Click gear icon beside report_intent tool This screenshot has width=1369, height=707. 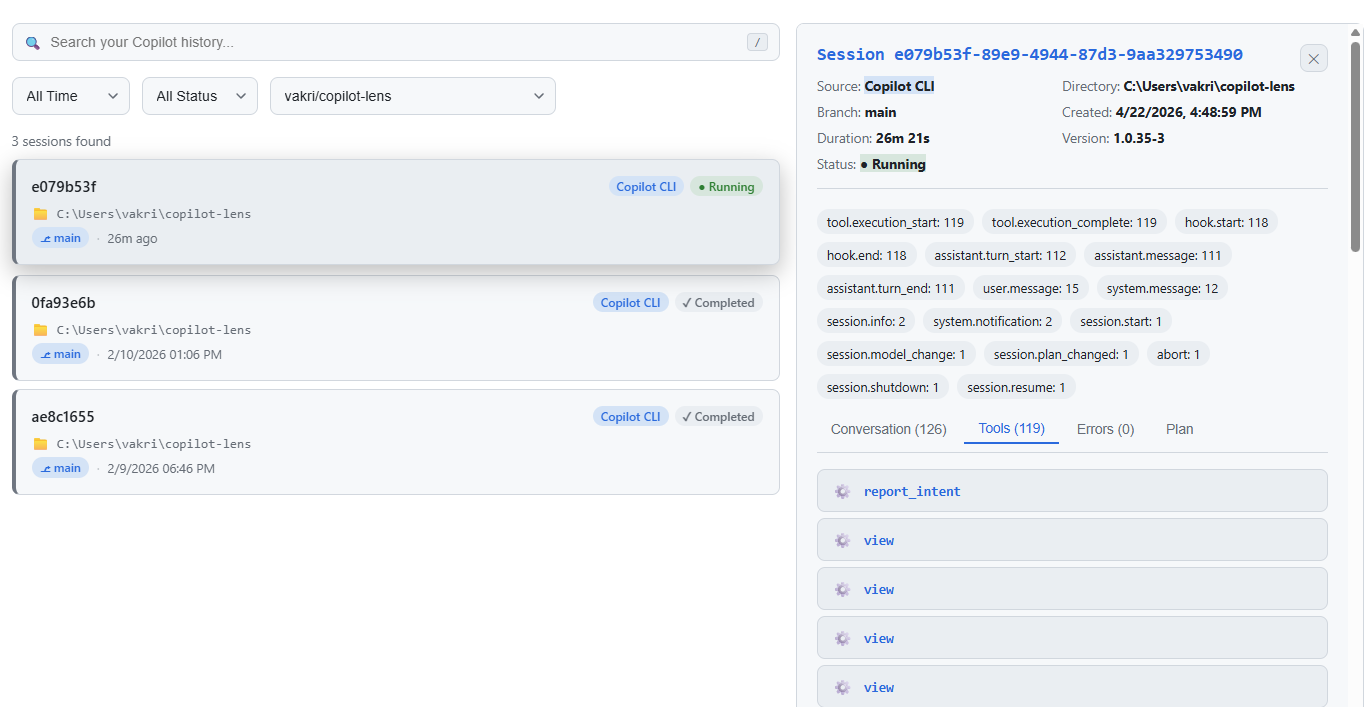point(842,491)
